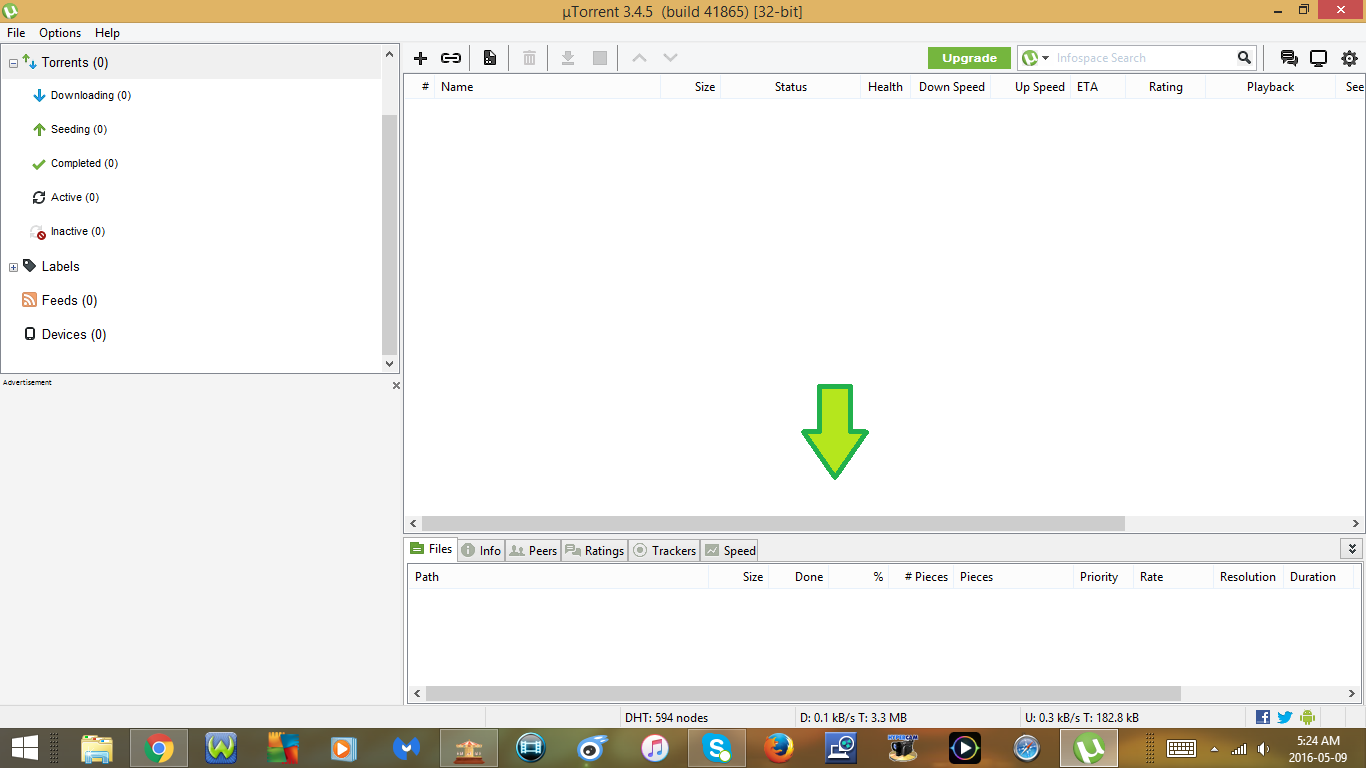Show hidden system tray icons arrow
Screen dimensions: 1366x768
(1214, 748)
